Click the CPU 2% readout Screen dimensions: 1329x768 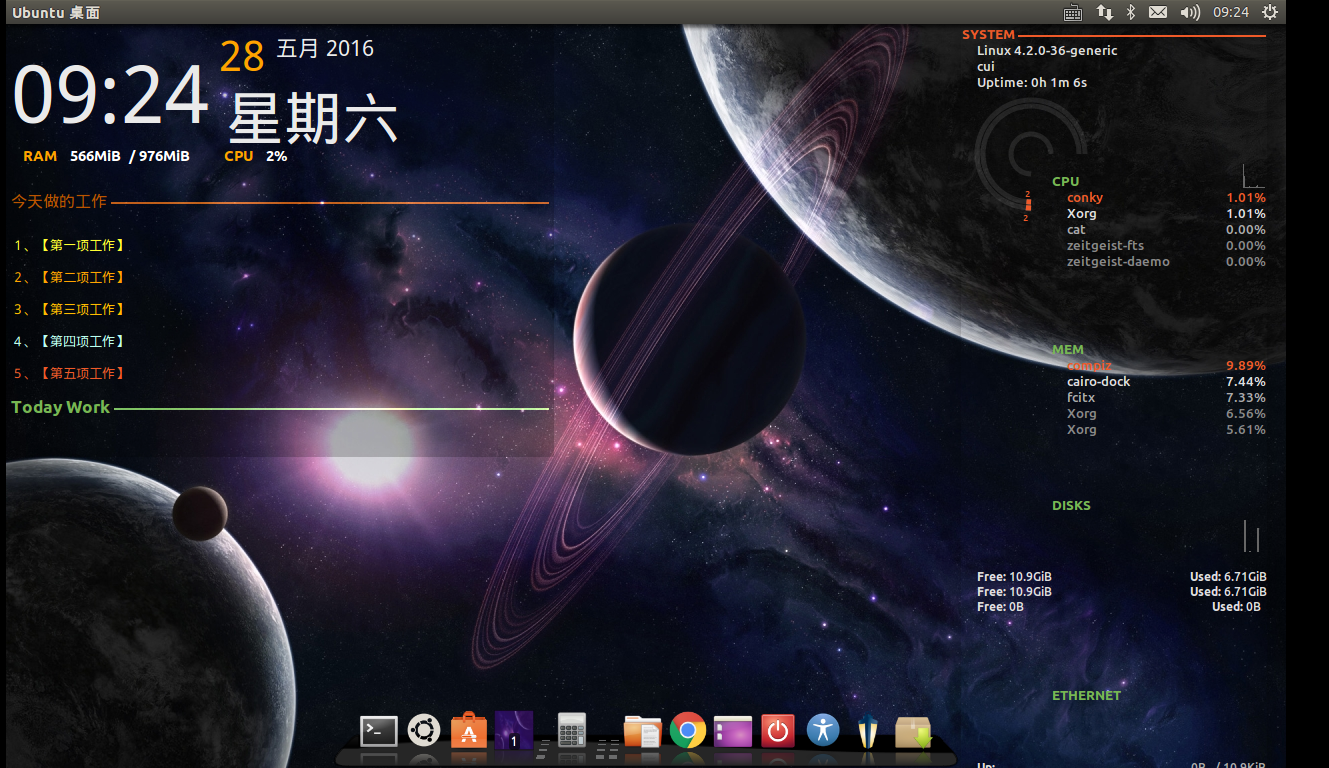[256, 156]
